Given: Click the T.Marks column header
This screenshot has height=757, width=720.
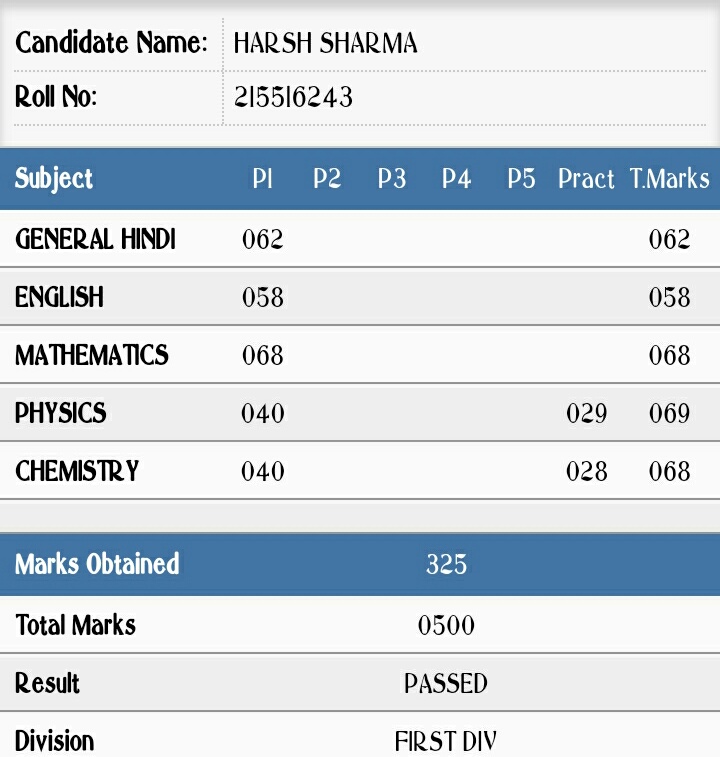Looking at the screenshot, I should pos(670,179).
